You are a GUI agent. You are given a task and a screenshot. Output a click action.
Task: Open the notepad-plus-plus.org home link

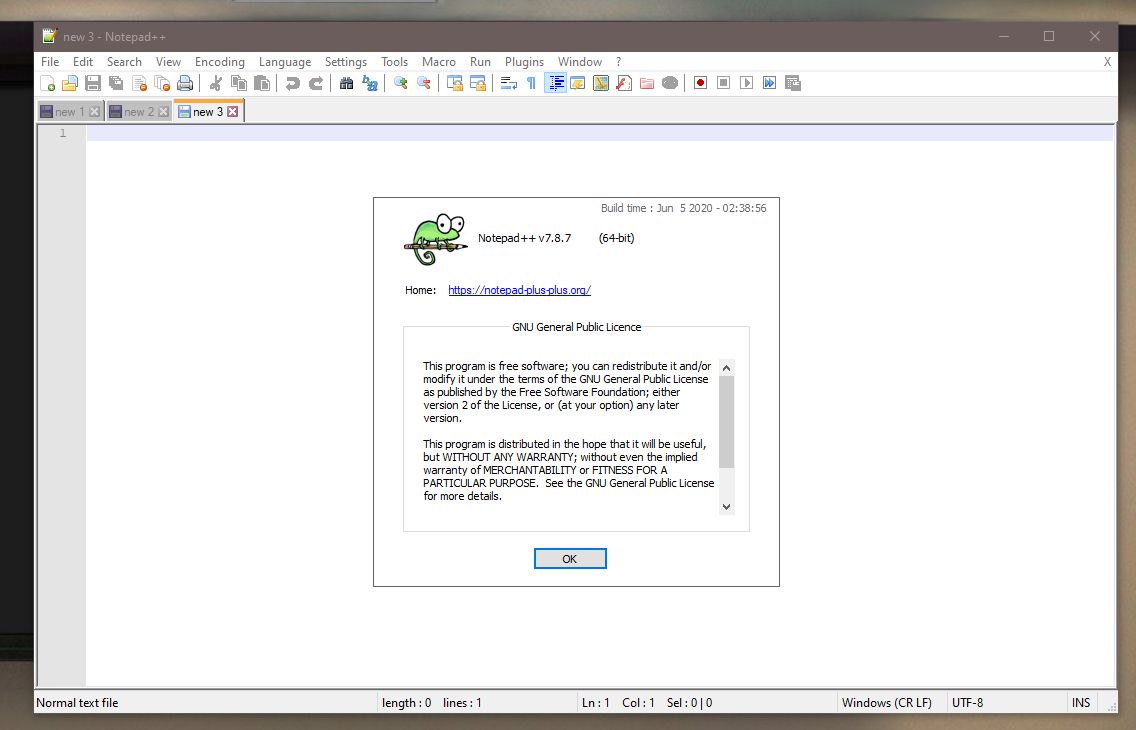519,290
